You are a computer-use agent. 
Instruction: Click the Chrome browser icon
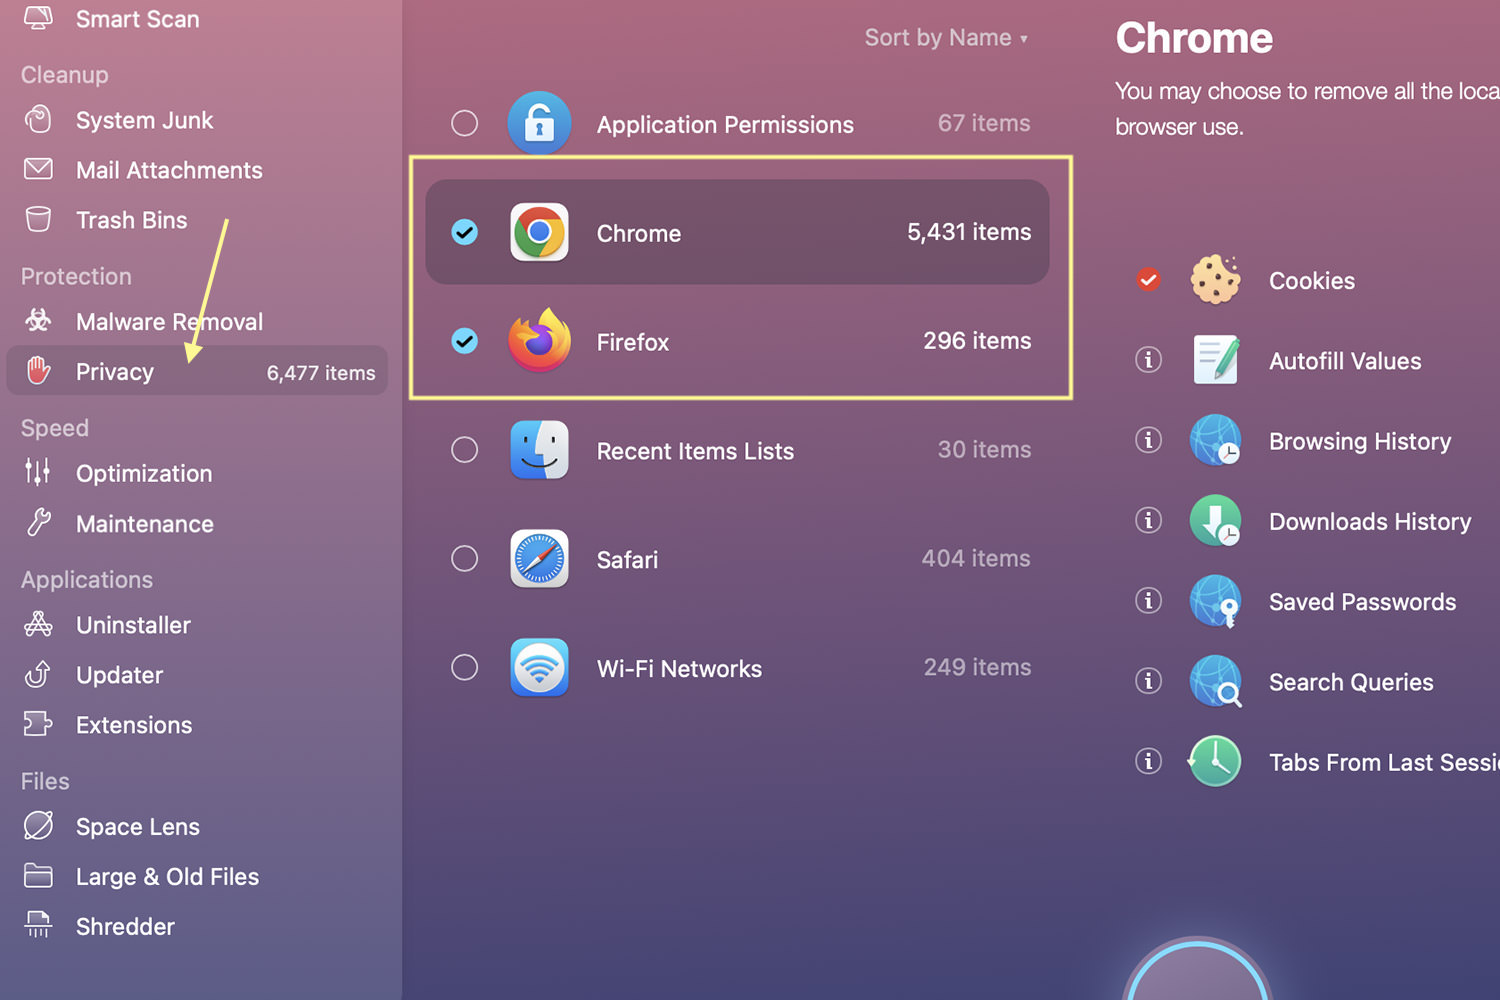[x=539, y=232]
